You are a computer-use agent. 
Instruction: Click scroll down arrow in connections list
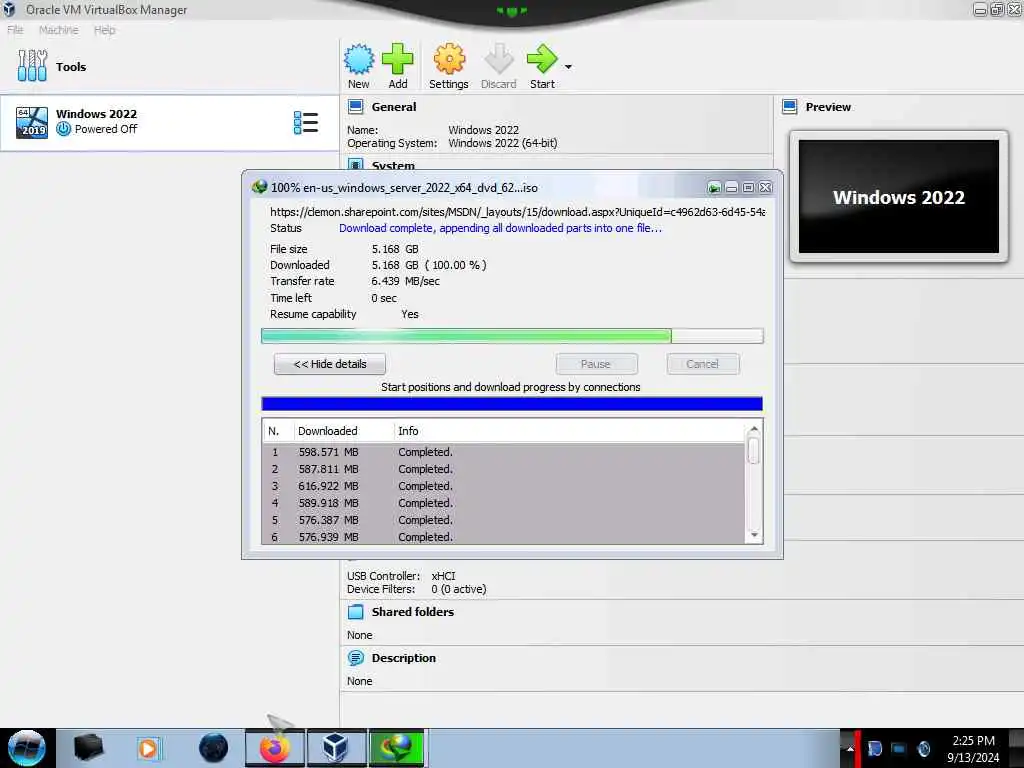(754, 536)
